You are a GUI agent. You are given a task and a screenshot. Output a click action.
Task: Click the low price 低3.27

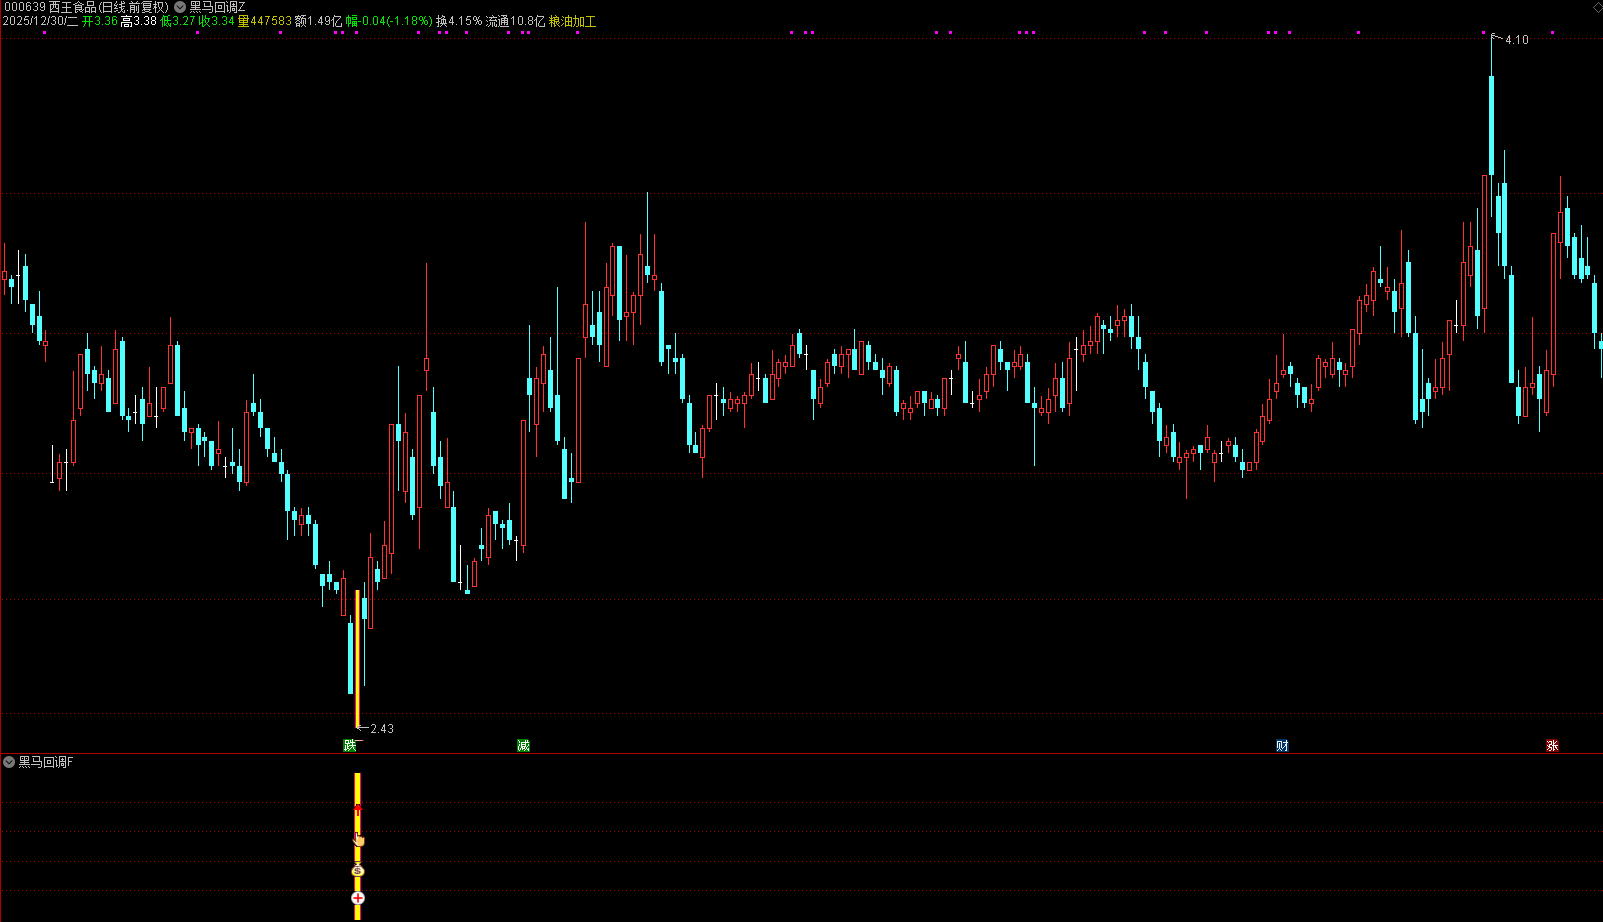(178, 21)
